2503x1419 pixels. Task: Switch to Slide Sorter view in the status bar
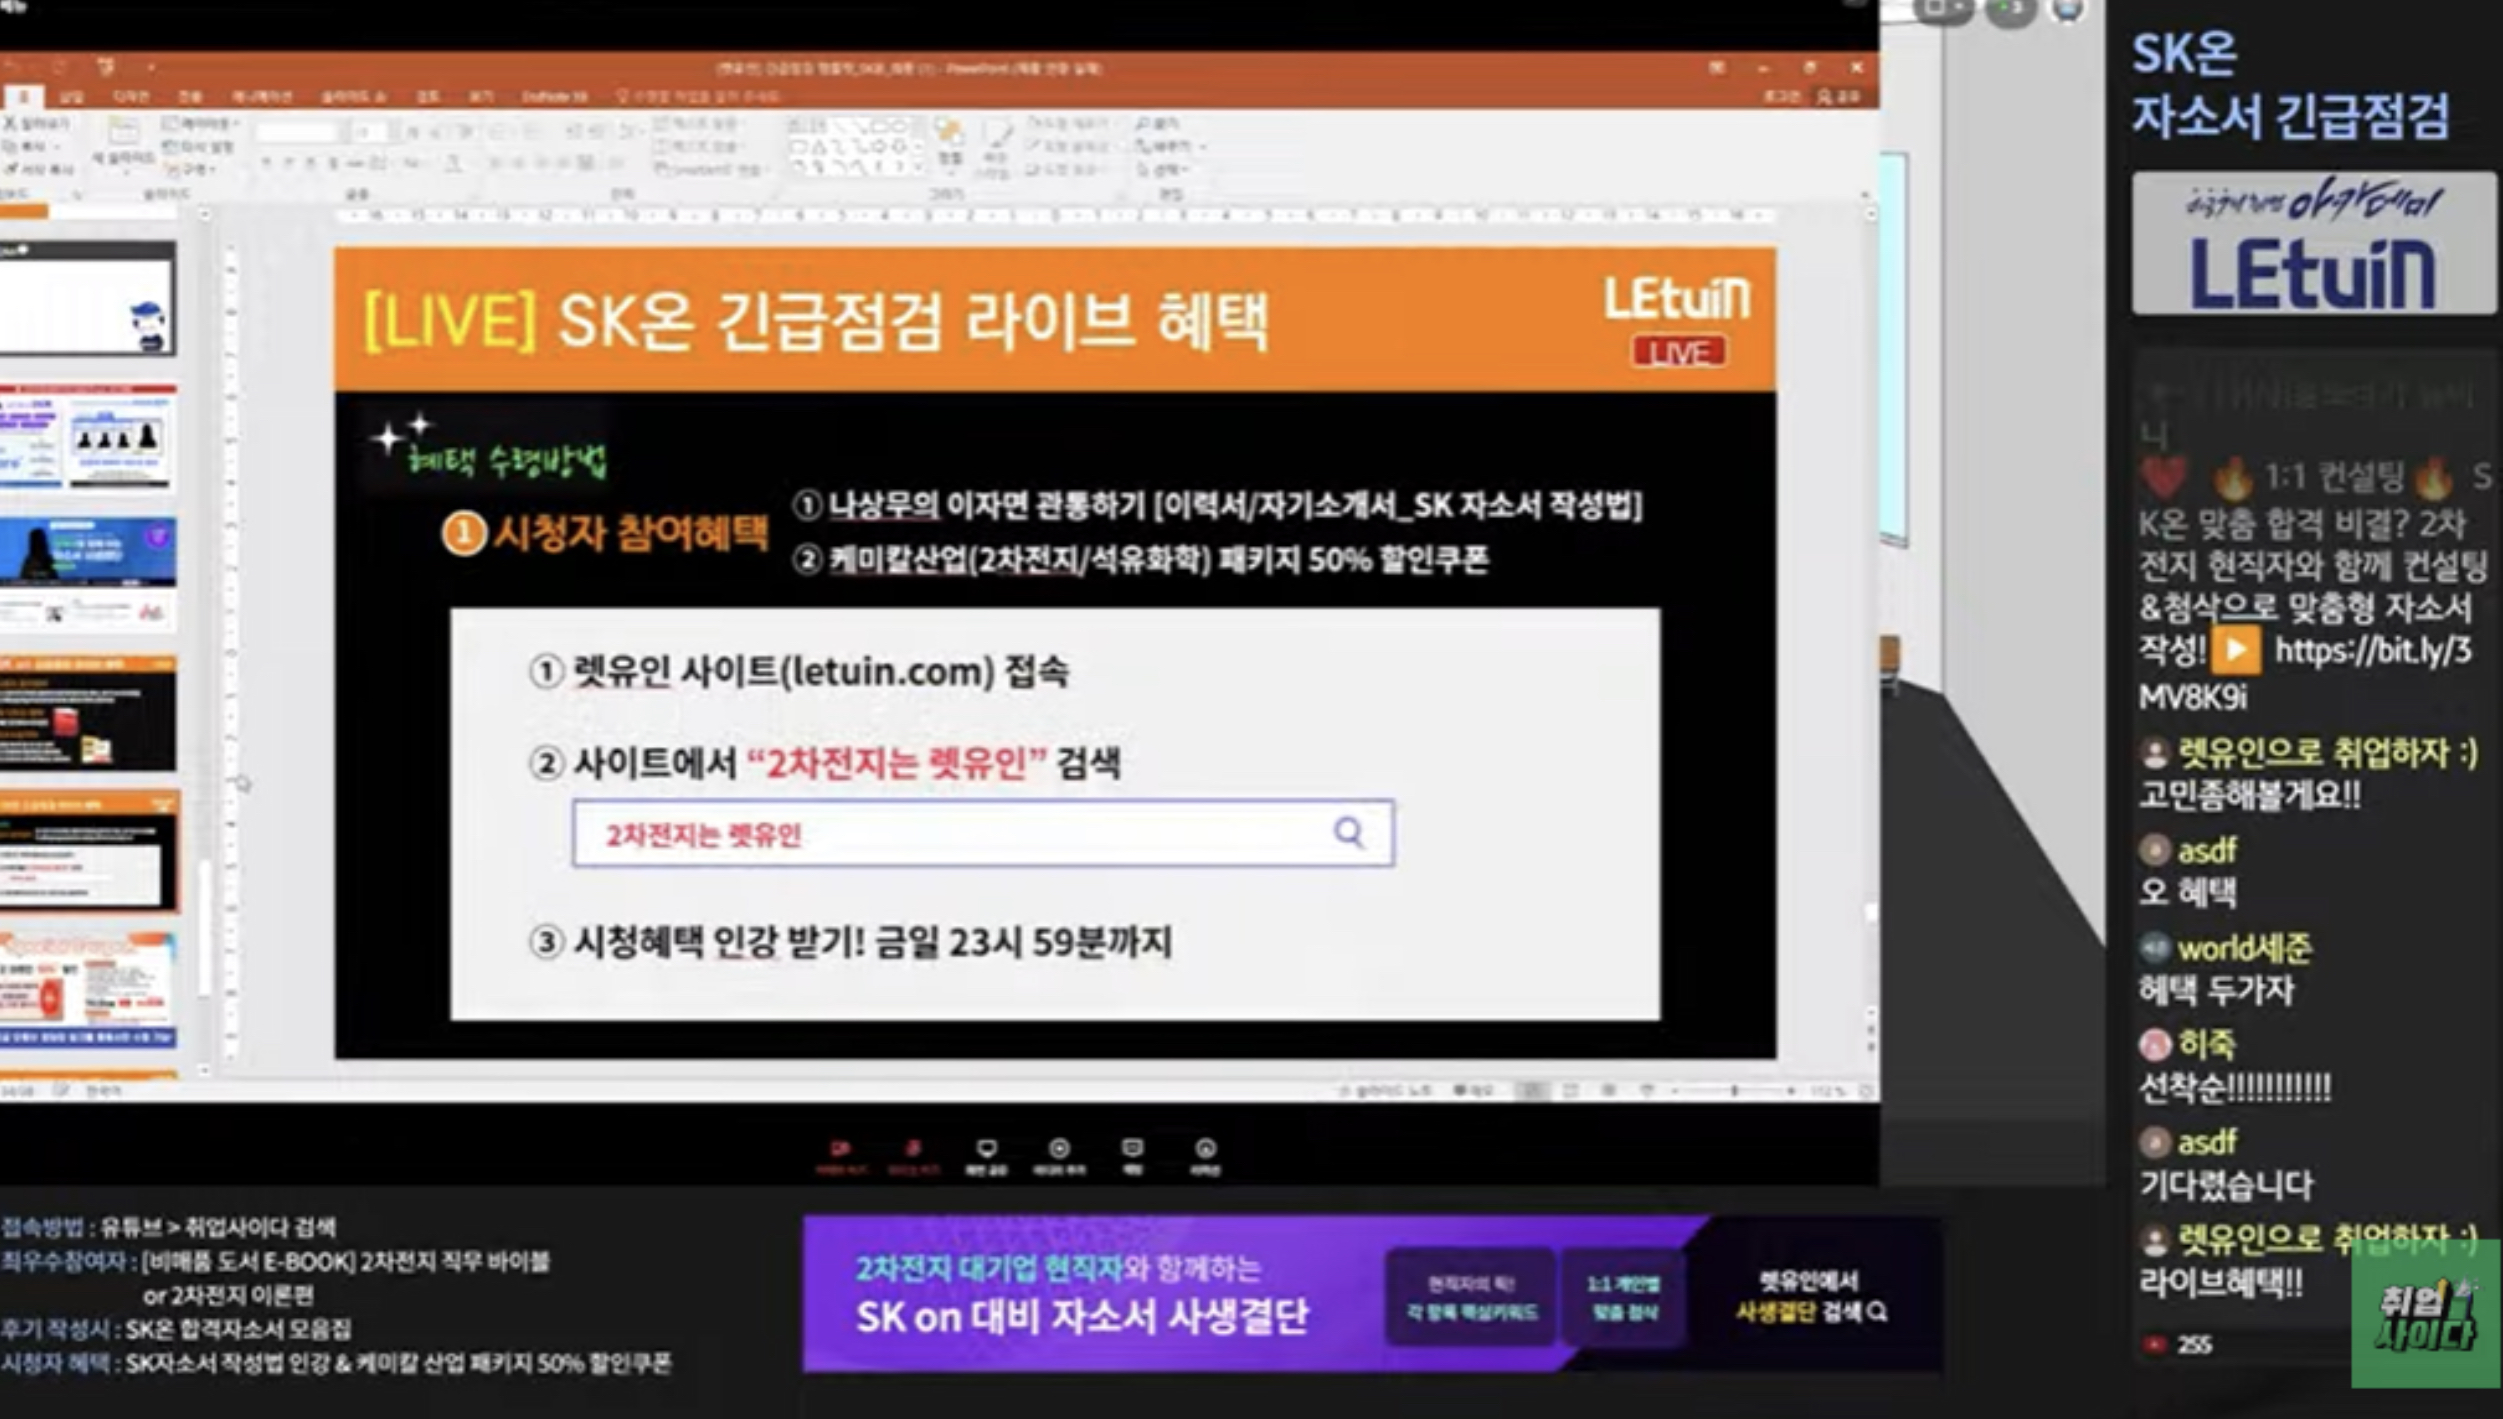(1570, 1091)
